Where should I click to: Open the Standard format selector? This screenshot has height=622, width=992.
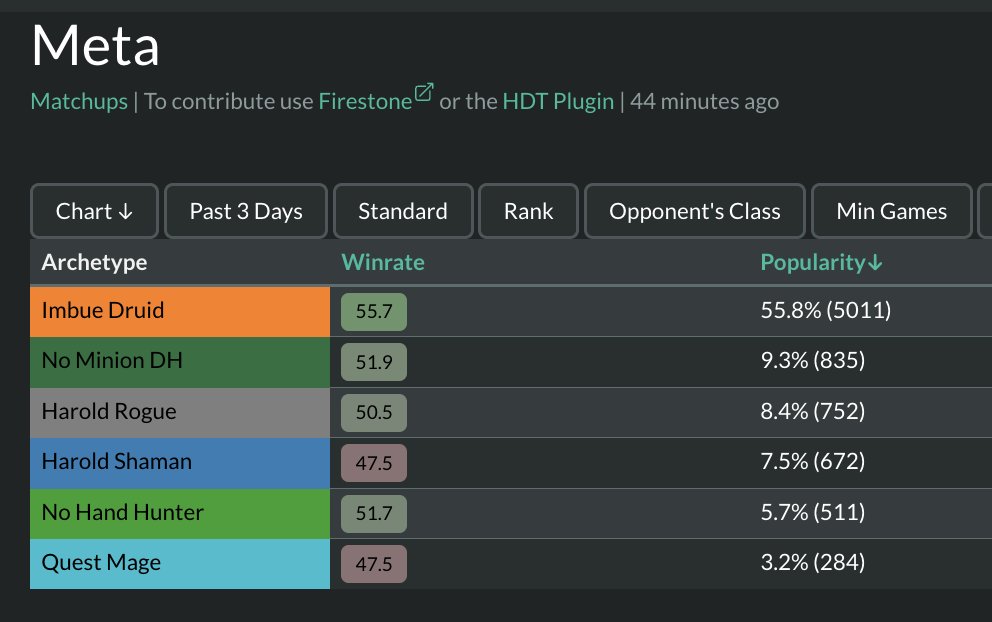pos(402,211)
